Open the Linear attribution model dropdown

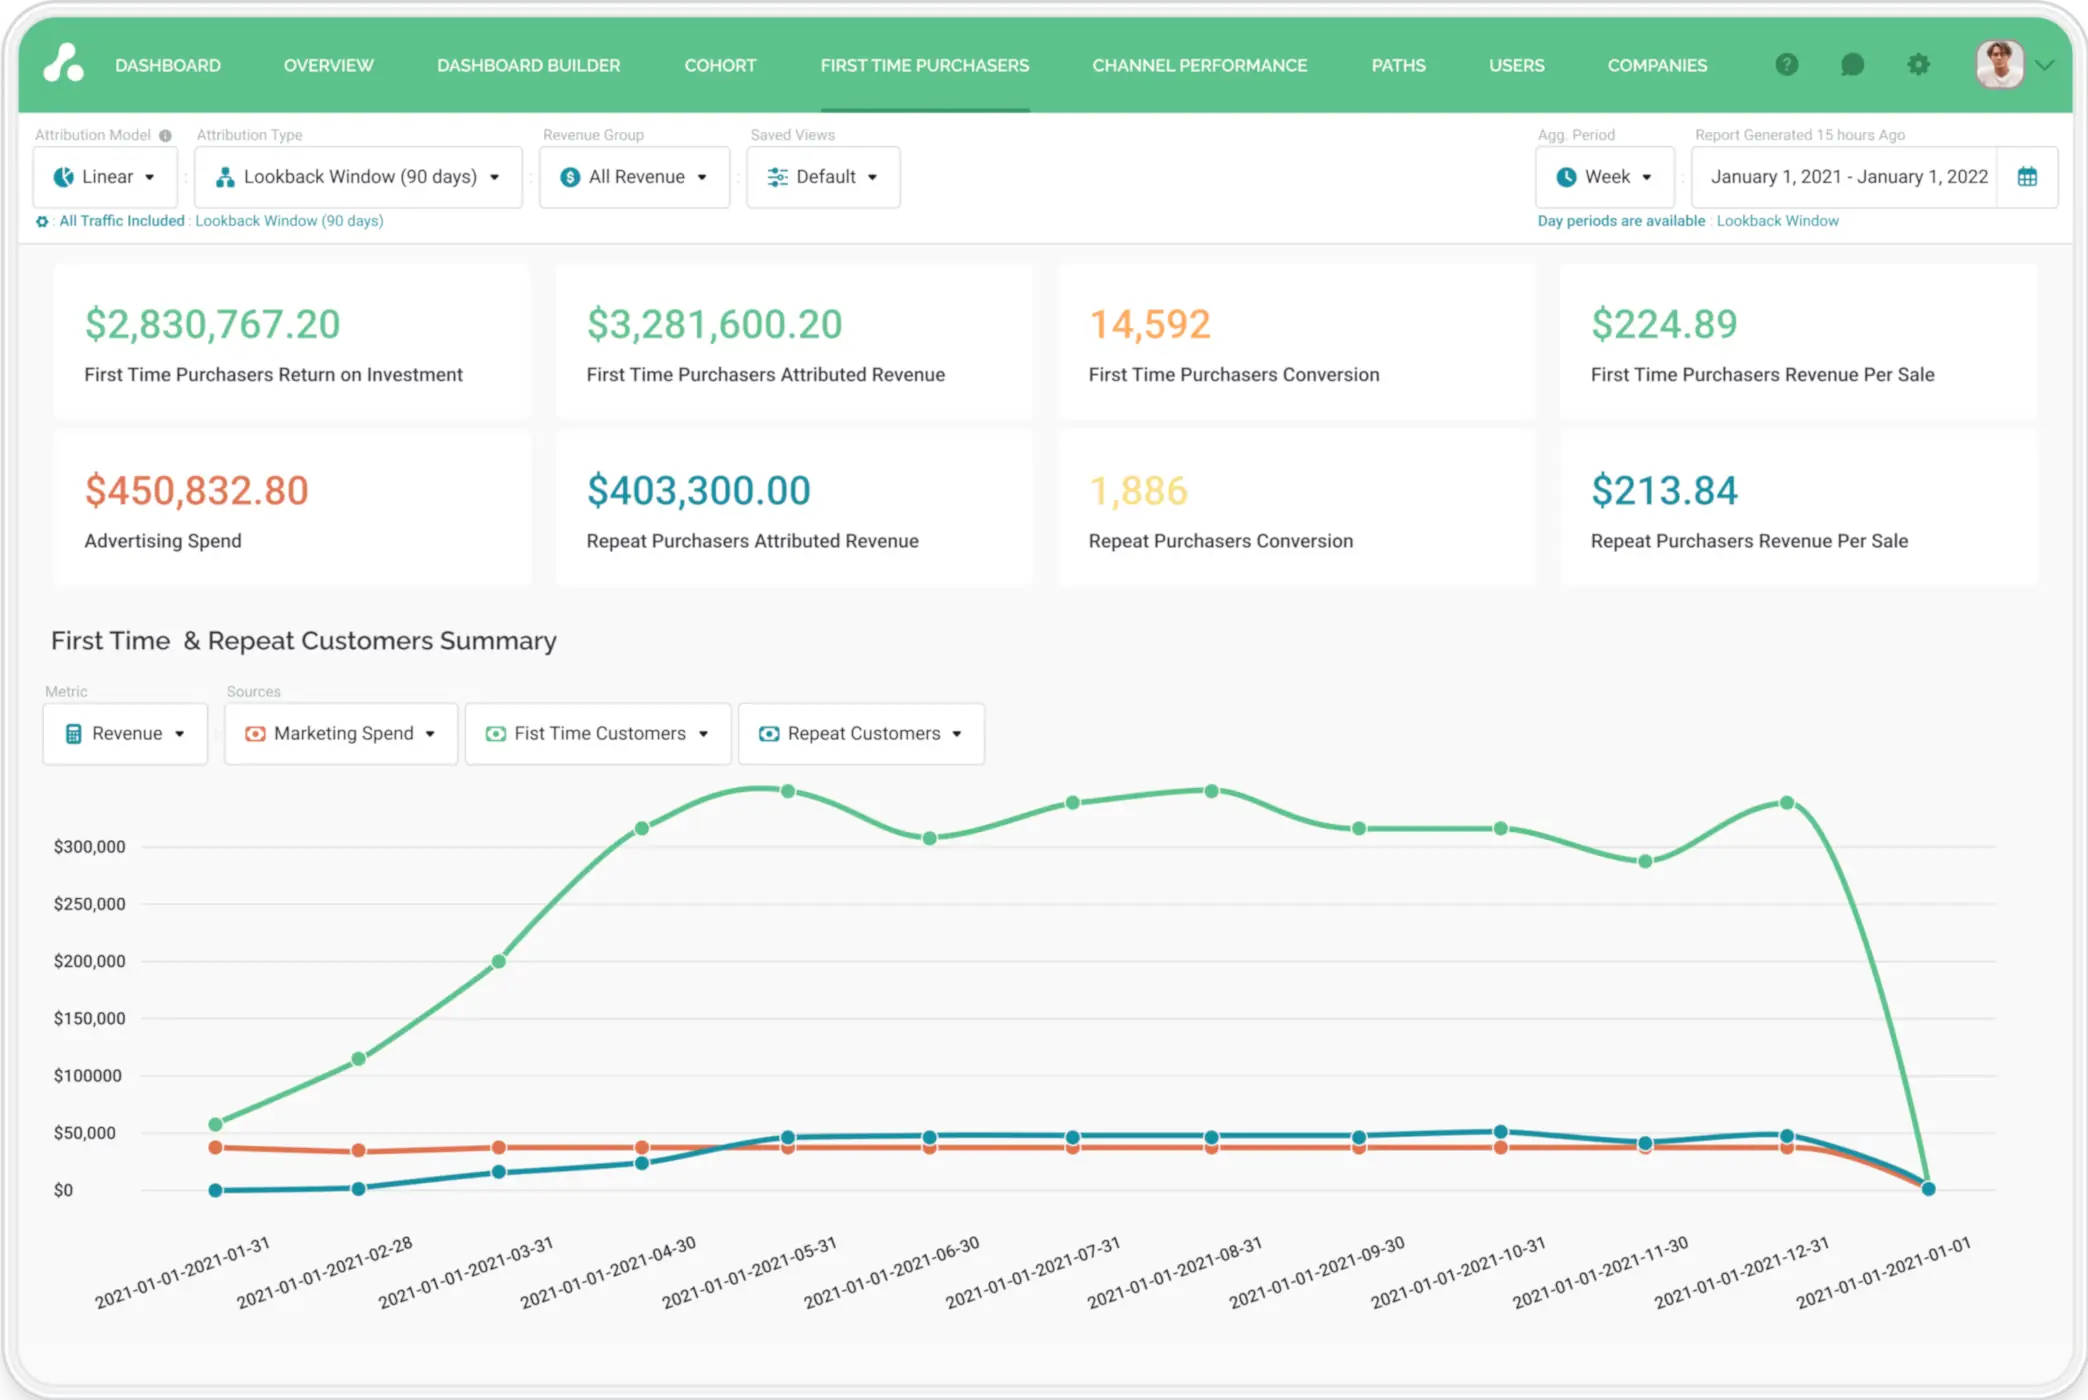105,177
